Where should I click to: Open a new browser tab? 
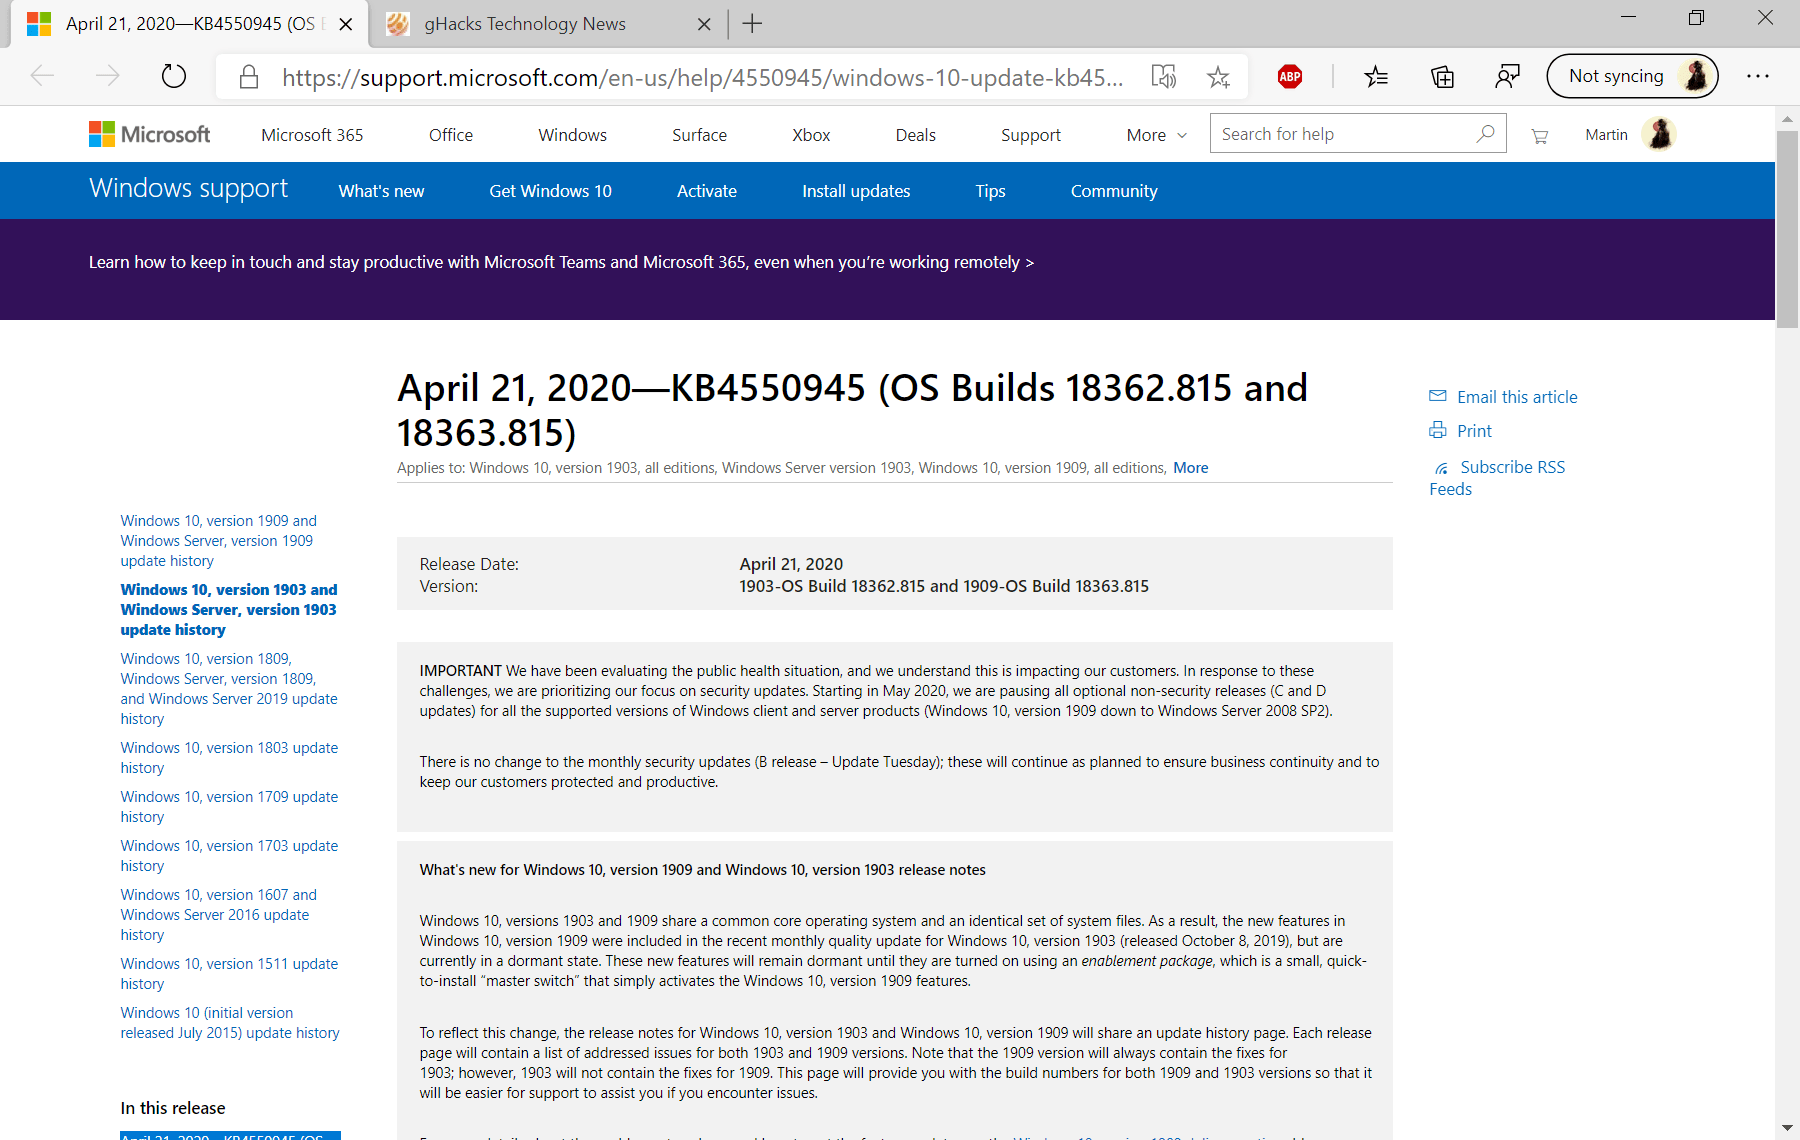click(753, 24)
